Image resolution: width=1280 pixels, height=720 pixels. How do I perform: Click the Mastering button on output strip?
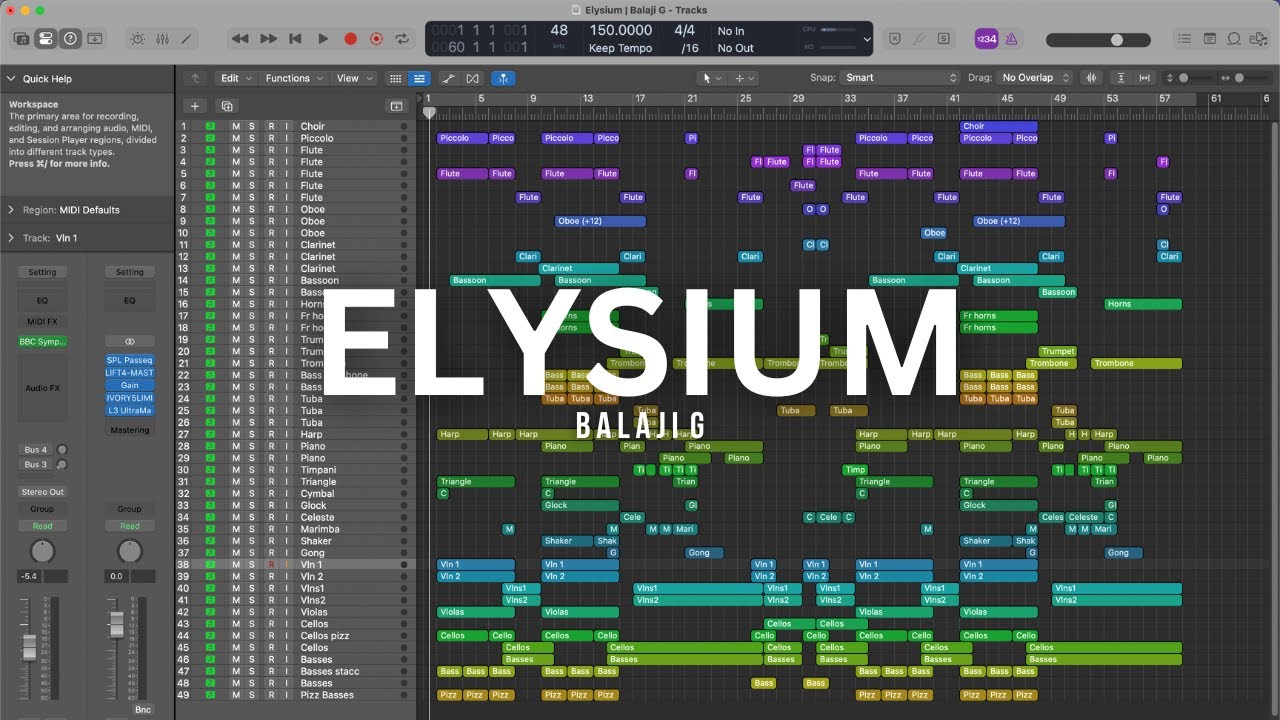pos(130,430)
